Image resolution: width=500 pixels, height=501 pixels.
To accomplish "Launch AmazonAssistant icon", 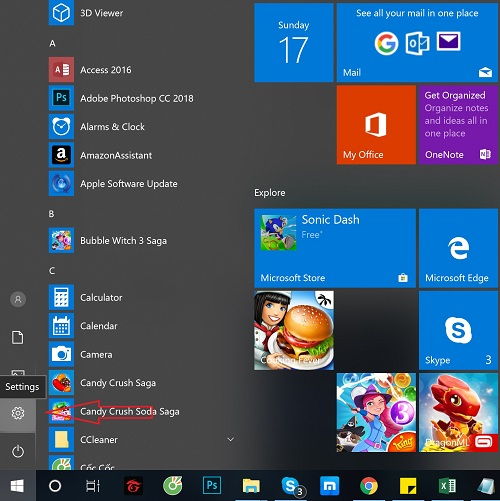I will [61, 155].
